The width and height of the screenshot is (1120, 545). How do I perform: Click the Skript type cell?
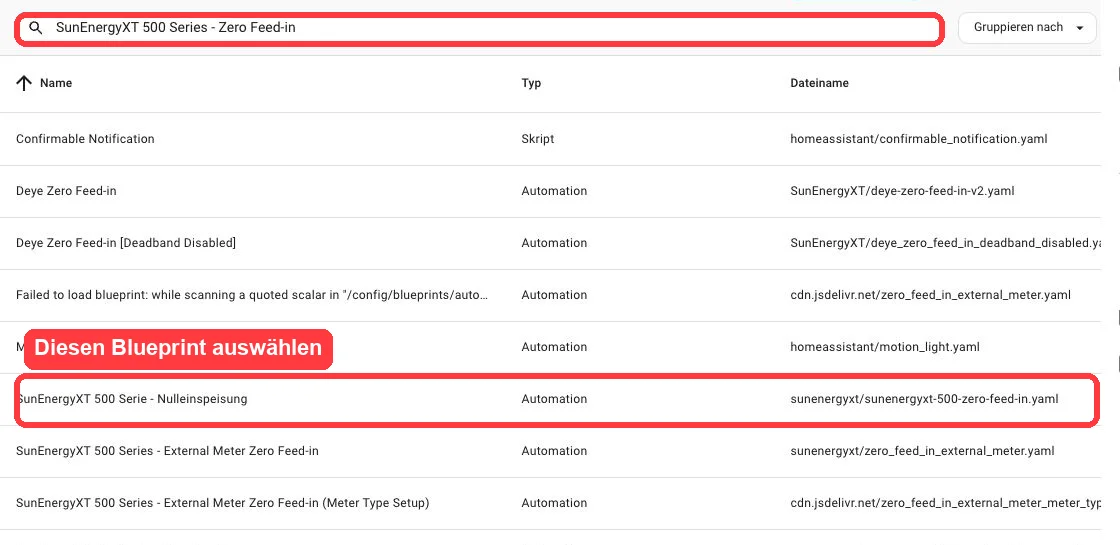538,139
